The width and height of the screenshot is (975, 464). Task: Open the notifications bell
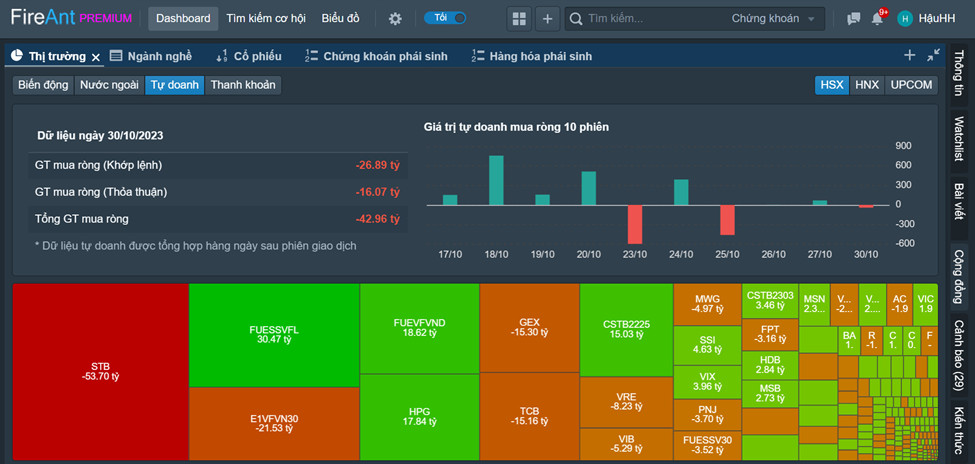pyautogui.click(x=877, y=19)
